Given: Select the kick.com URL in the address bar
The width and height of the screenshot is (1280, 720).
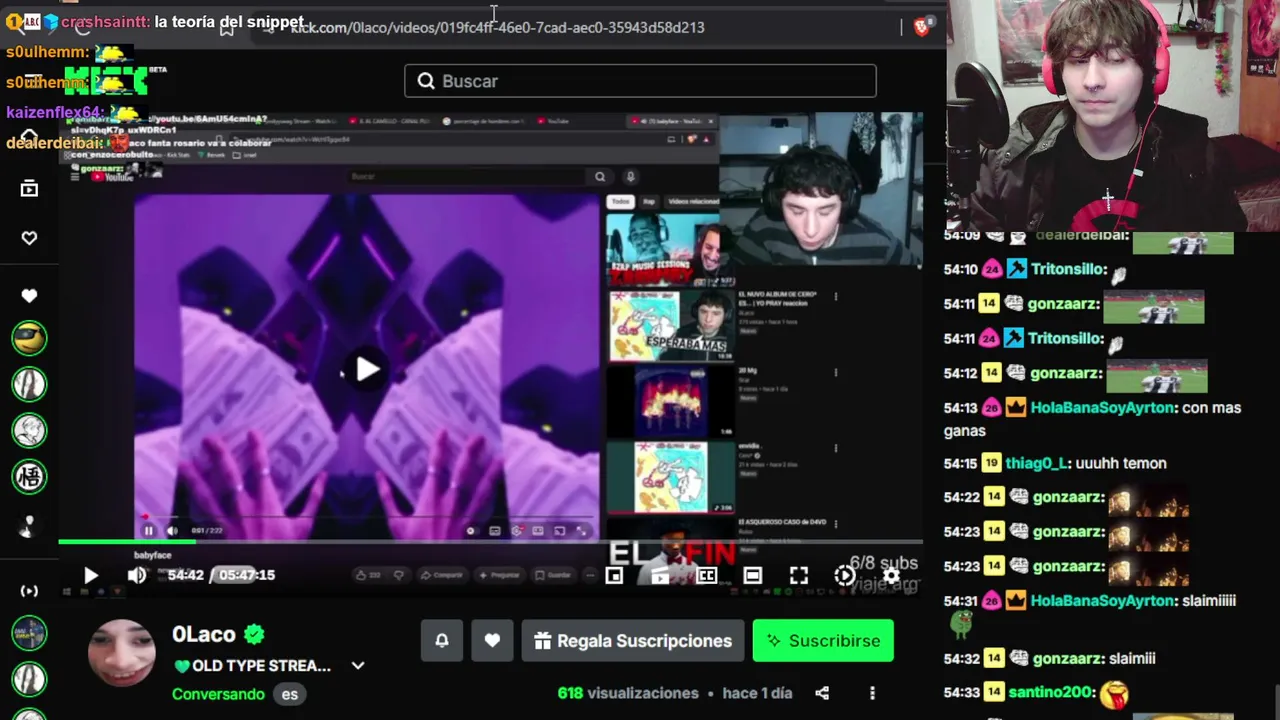Looking at the screenshot, I should click(x=497, y=27).
